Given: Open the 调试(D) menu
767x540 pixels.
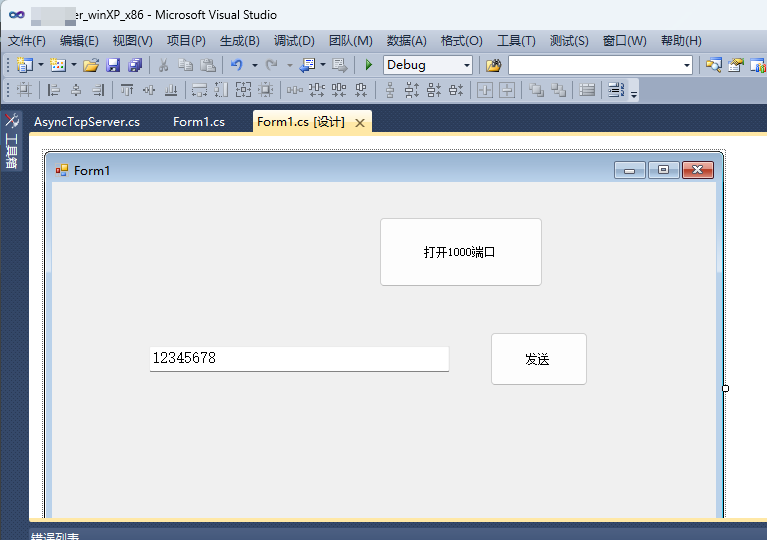Looking at the screenshot, I should coord(294,41).
